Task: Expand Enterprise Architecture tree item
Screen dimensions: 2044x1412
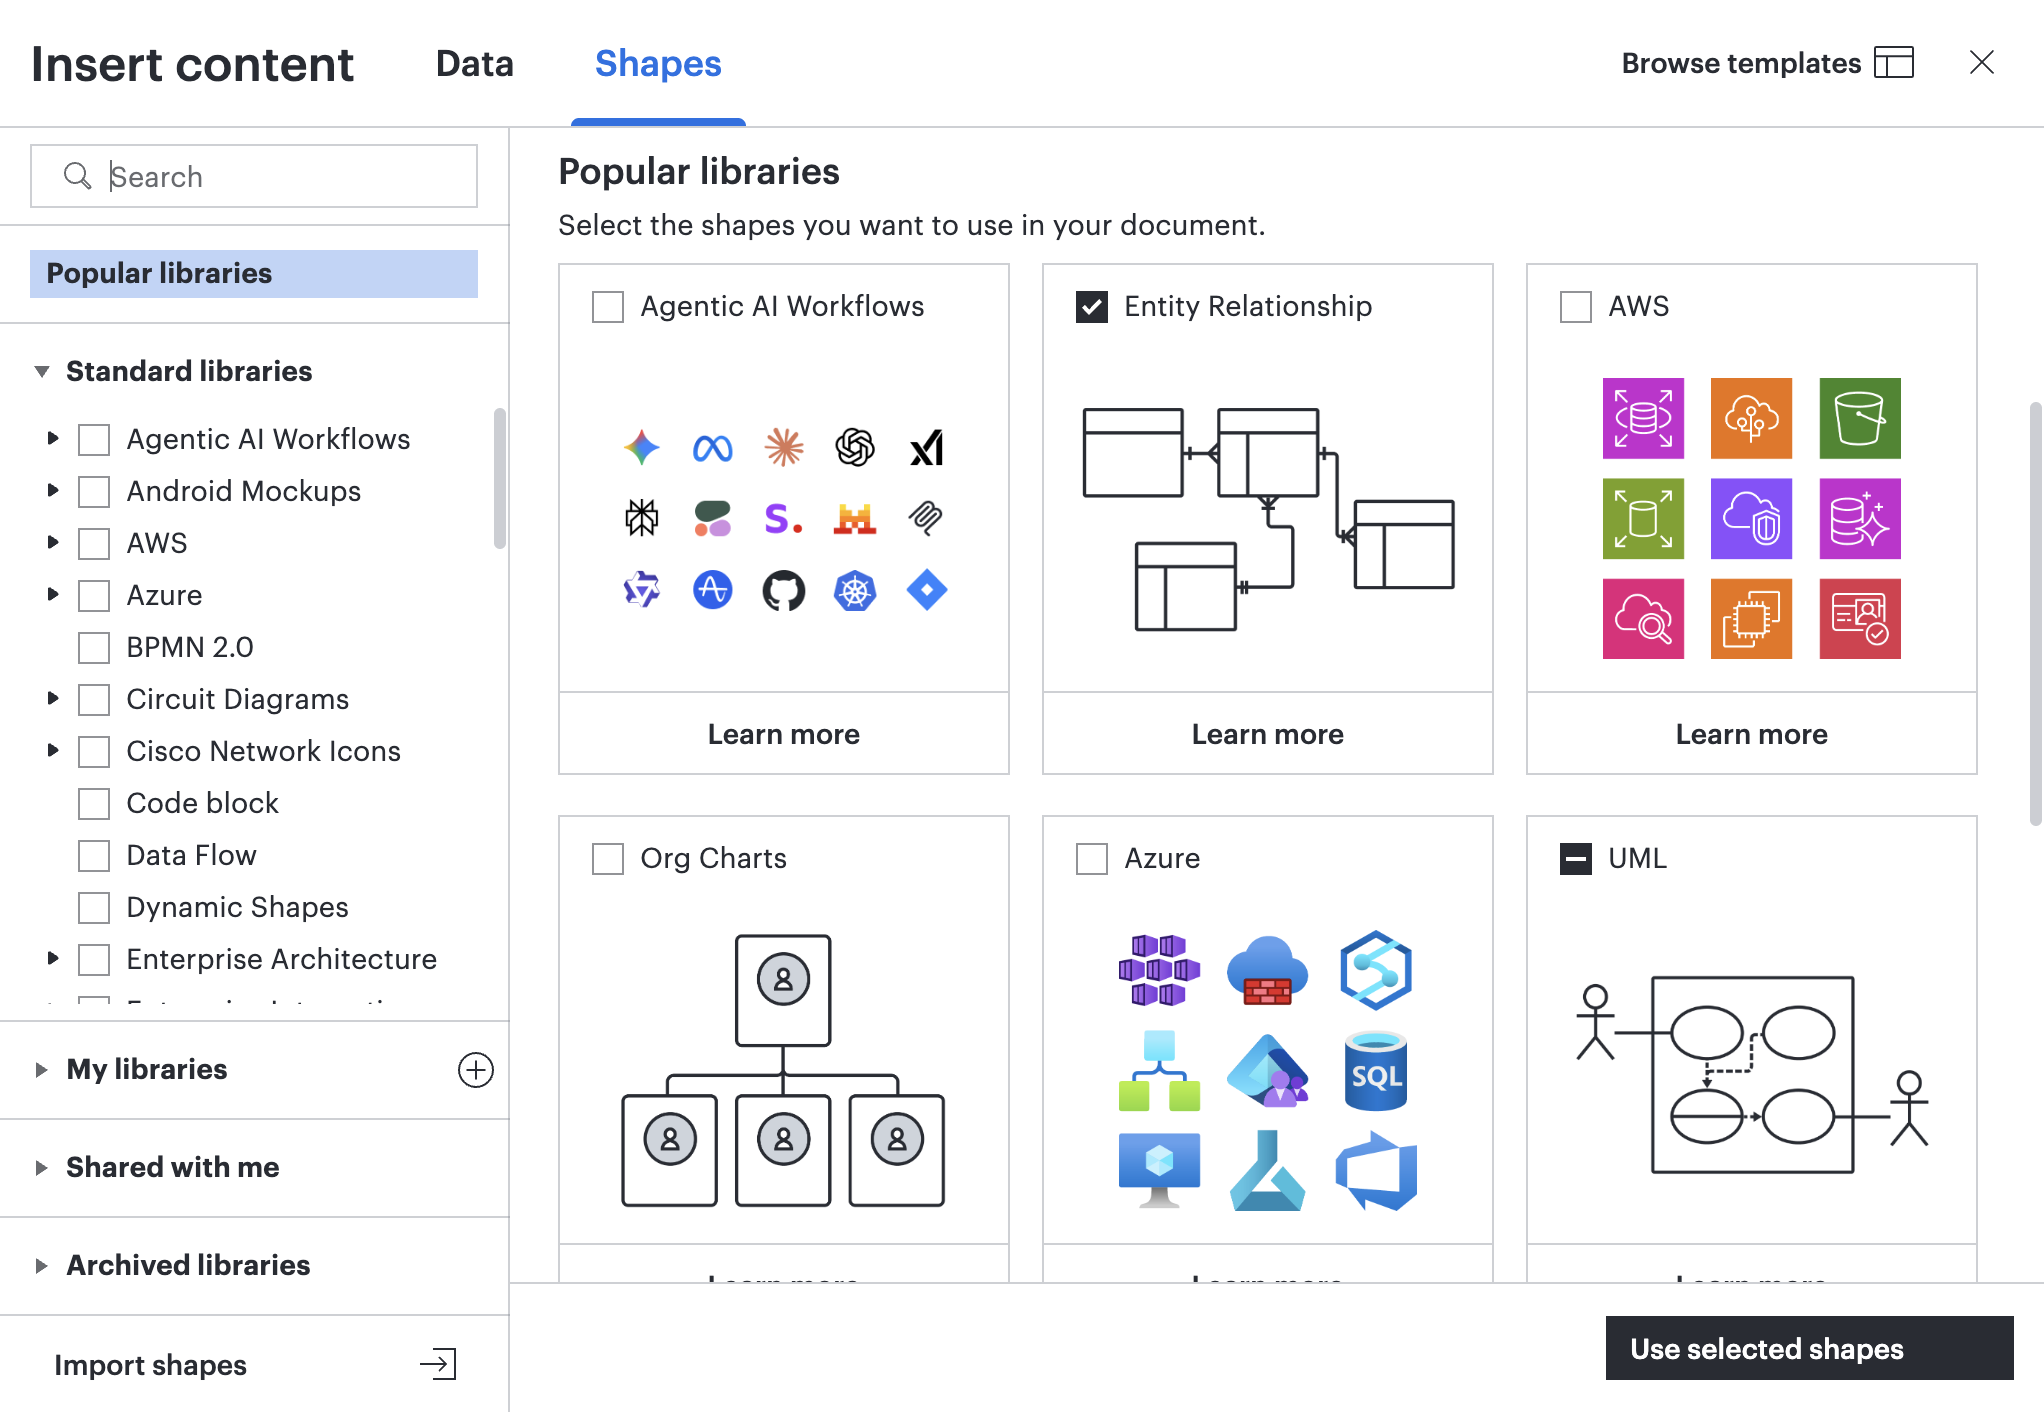Action: [53, 958]
